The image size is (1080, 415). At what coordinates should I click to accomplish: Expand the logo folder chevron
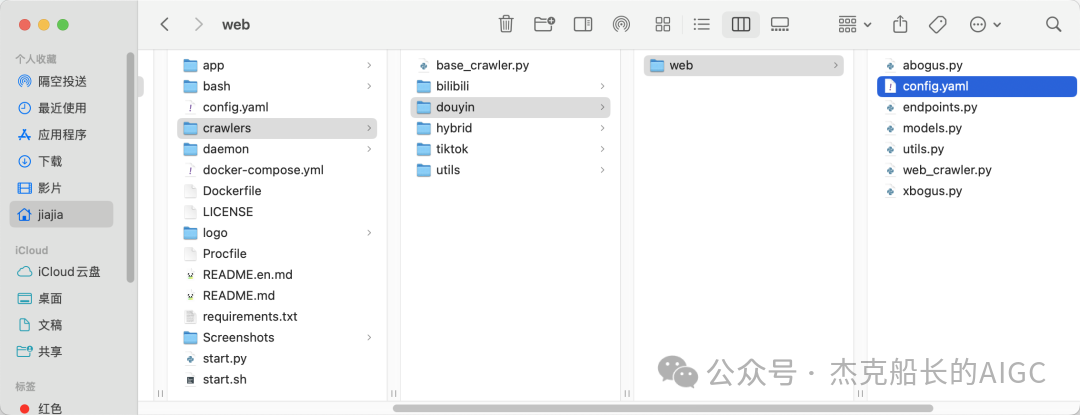point(369,233)
